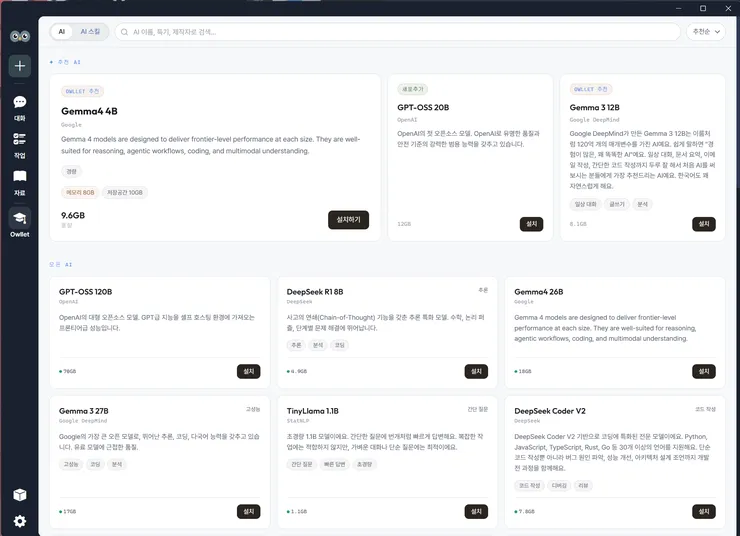This screenshot has width=740, height=536.
Task: Click the Gemma4 26B title
Action: click(538, 292)
